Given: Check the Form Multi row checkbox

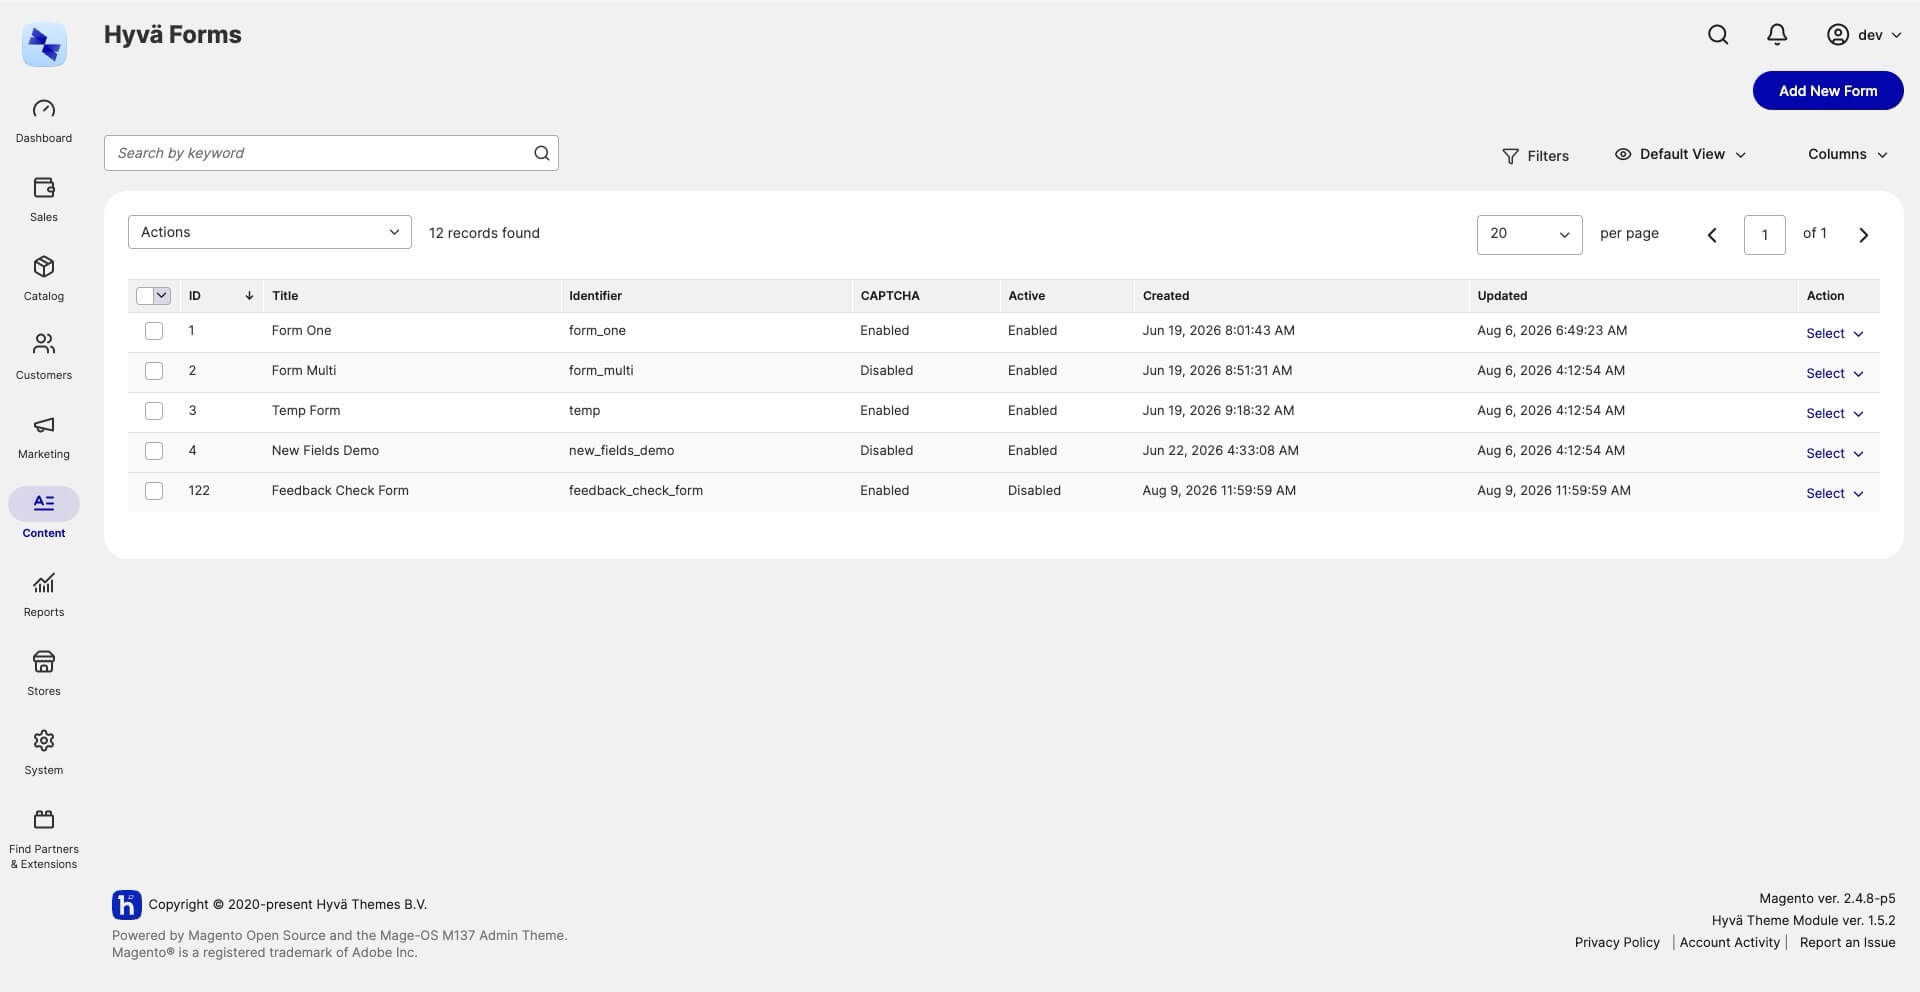Looking at the screenshot, I should pos(154,371).
